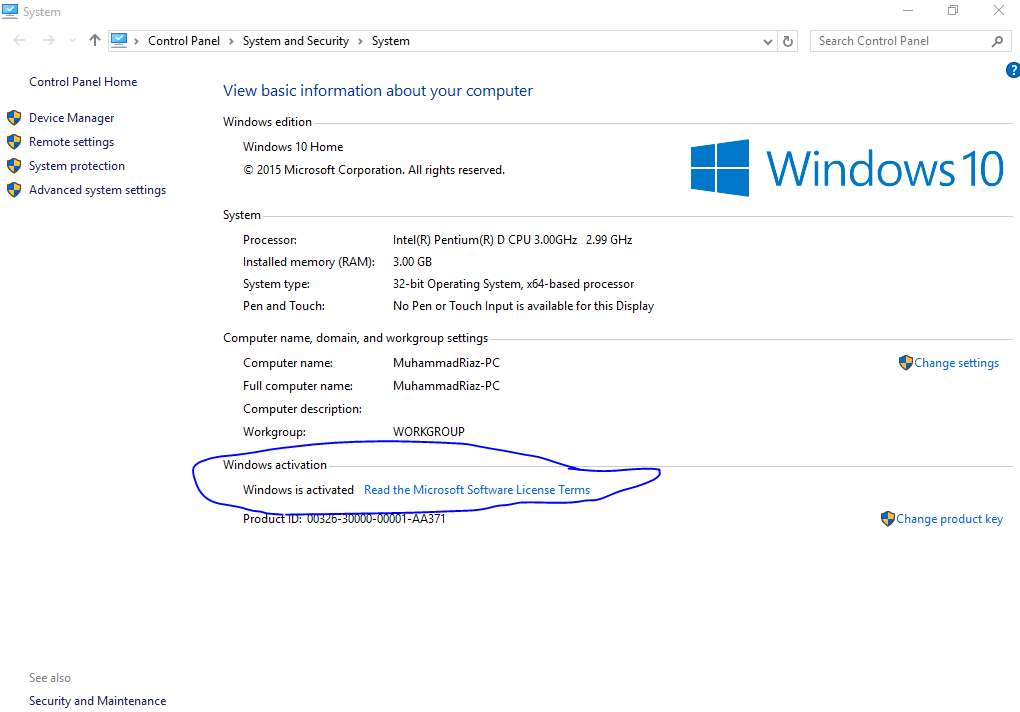Go to Control Panel Home
This screenshot has height=712, width=1020.
(83, 82)
